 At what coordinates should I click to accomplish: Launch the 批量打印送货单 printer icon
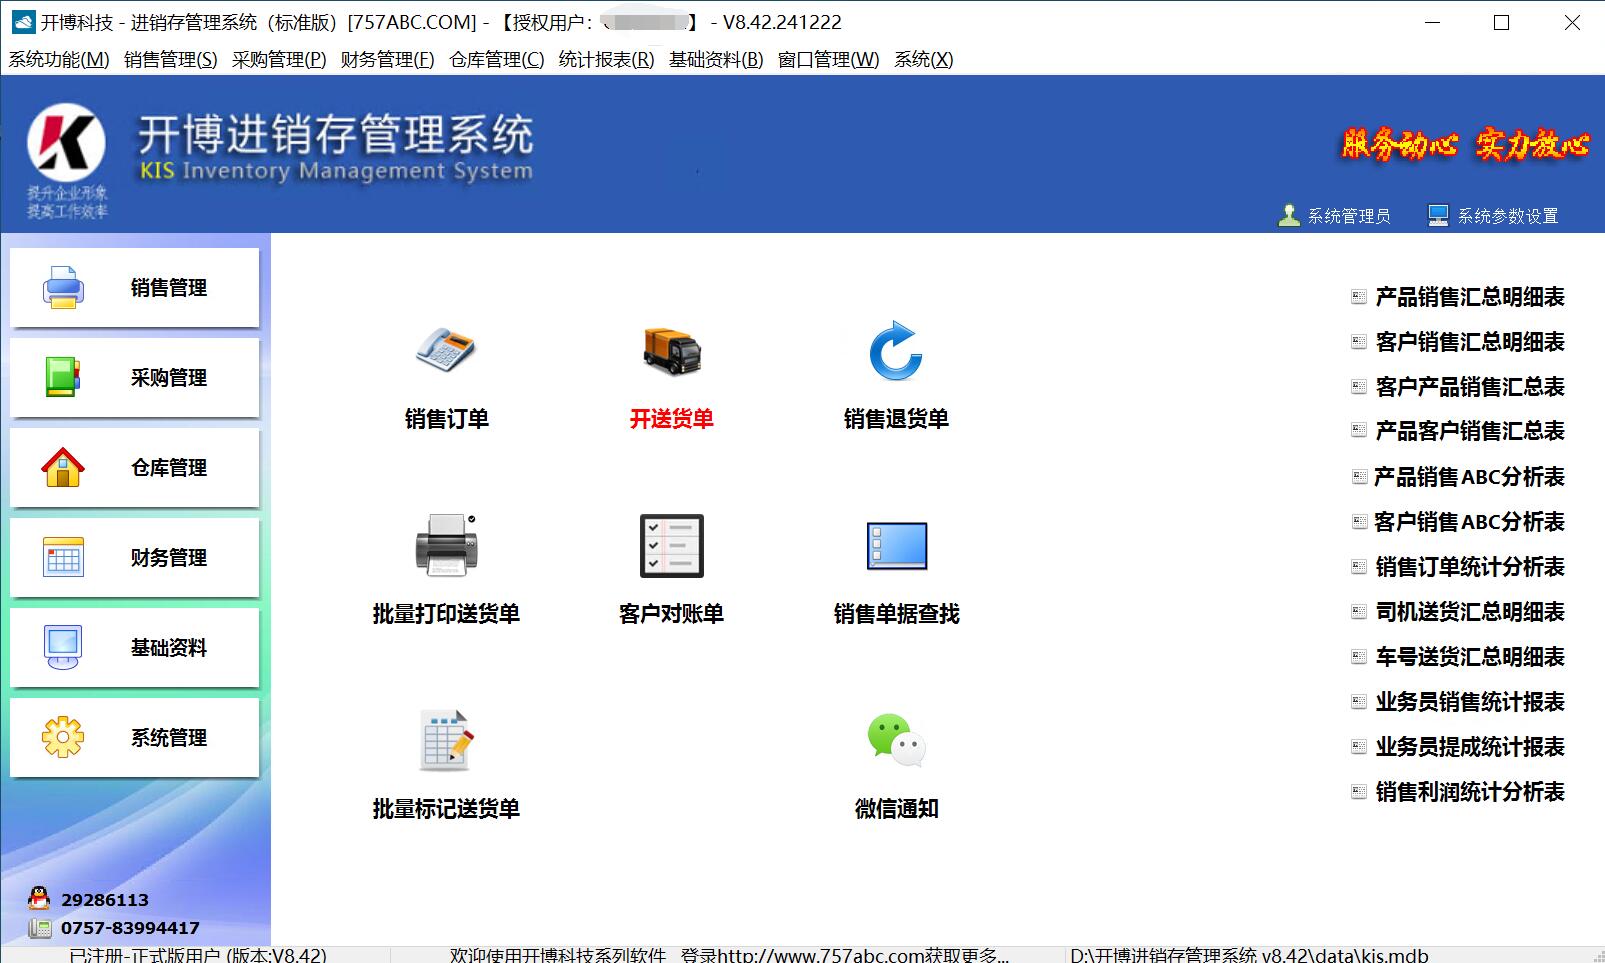coord(446,545)
